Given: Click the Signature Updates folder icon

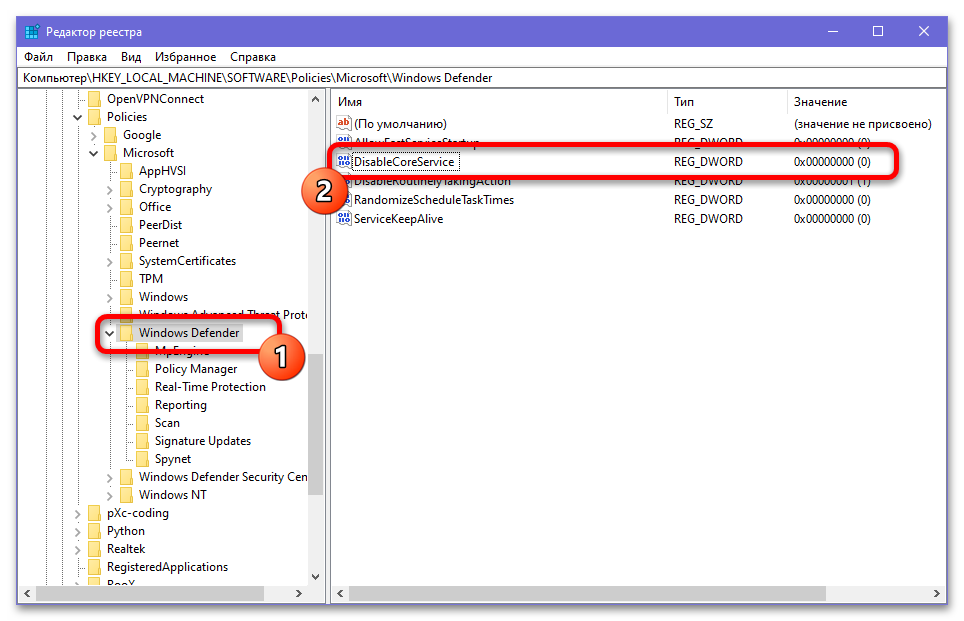Looking at the screenshot, I should pyautogui.click(x=143, y=441).
